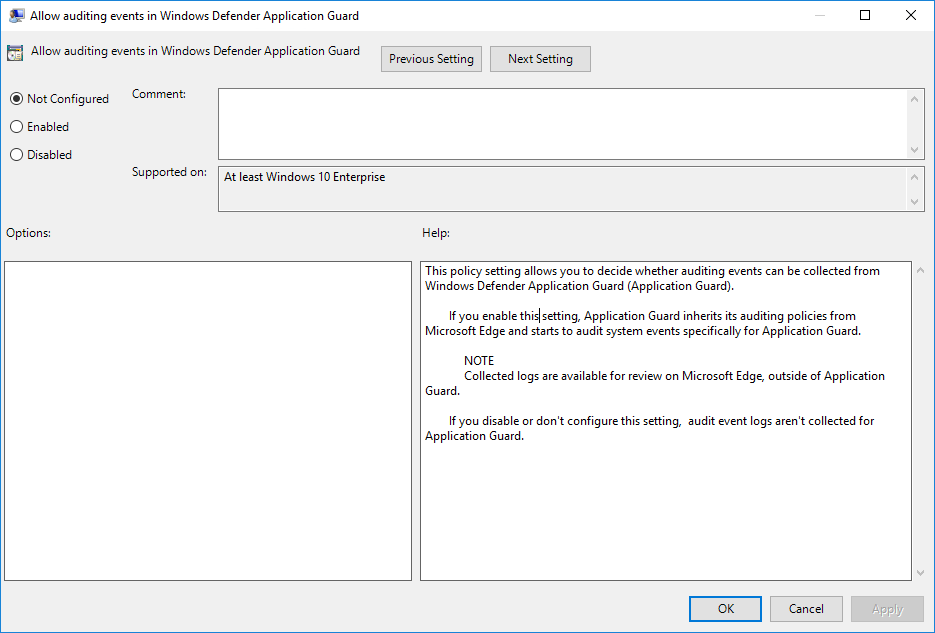Click the Supported on scroll up arrow
Screen dimensions: 935x633
(915, 177)
